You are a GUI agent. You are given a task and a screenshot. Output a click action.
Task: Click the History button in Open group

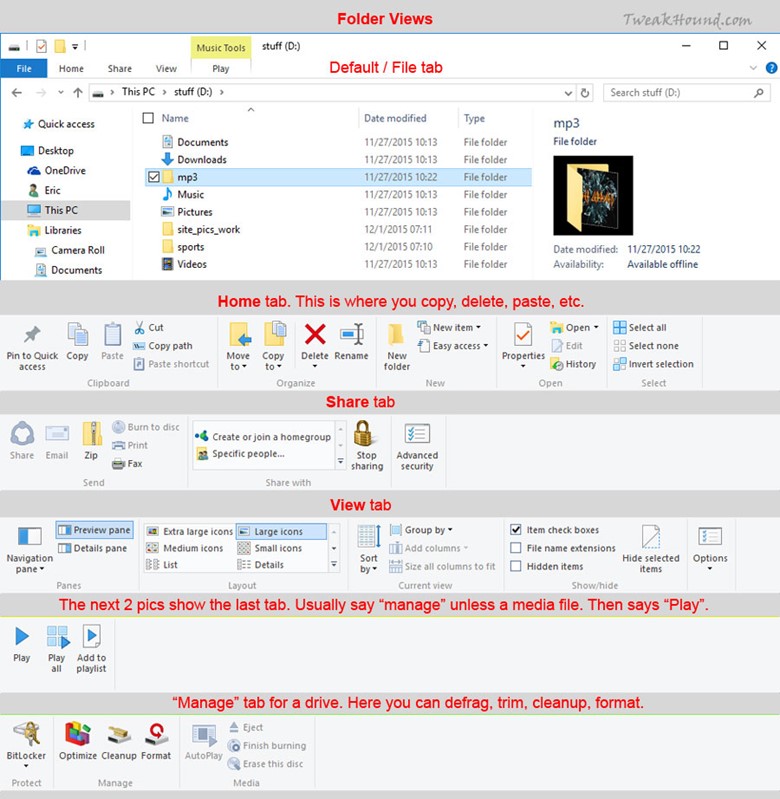[x=574, y=364]
